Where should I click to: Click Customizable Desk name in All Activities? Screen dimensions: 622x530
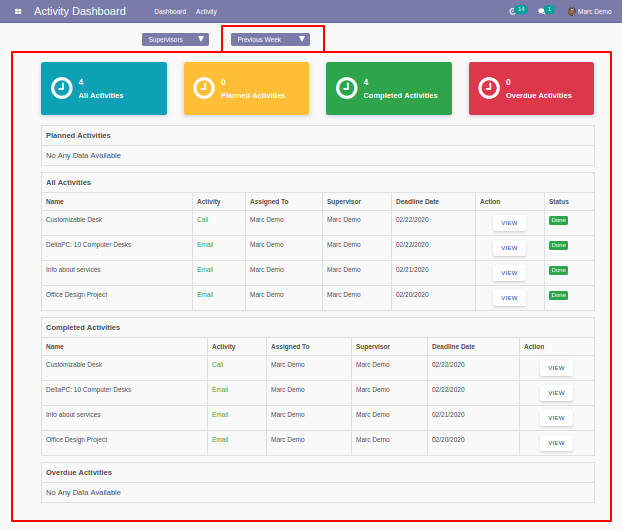[x=74, y=220]
